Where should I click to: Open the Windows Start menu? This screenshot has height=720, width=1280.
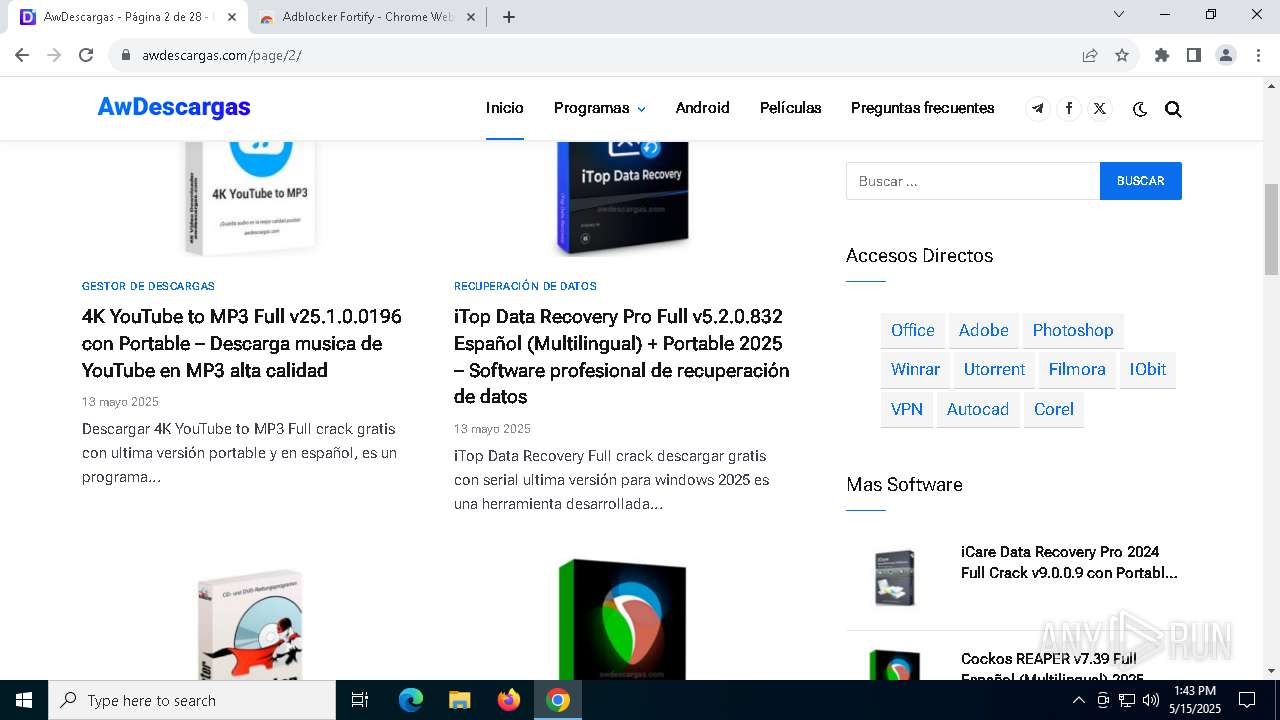[x=24, y=700]
